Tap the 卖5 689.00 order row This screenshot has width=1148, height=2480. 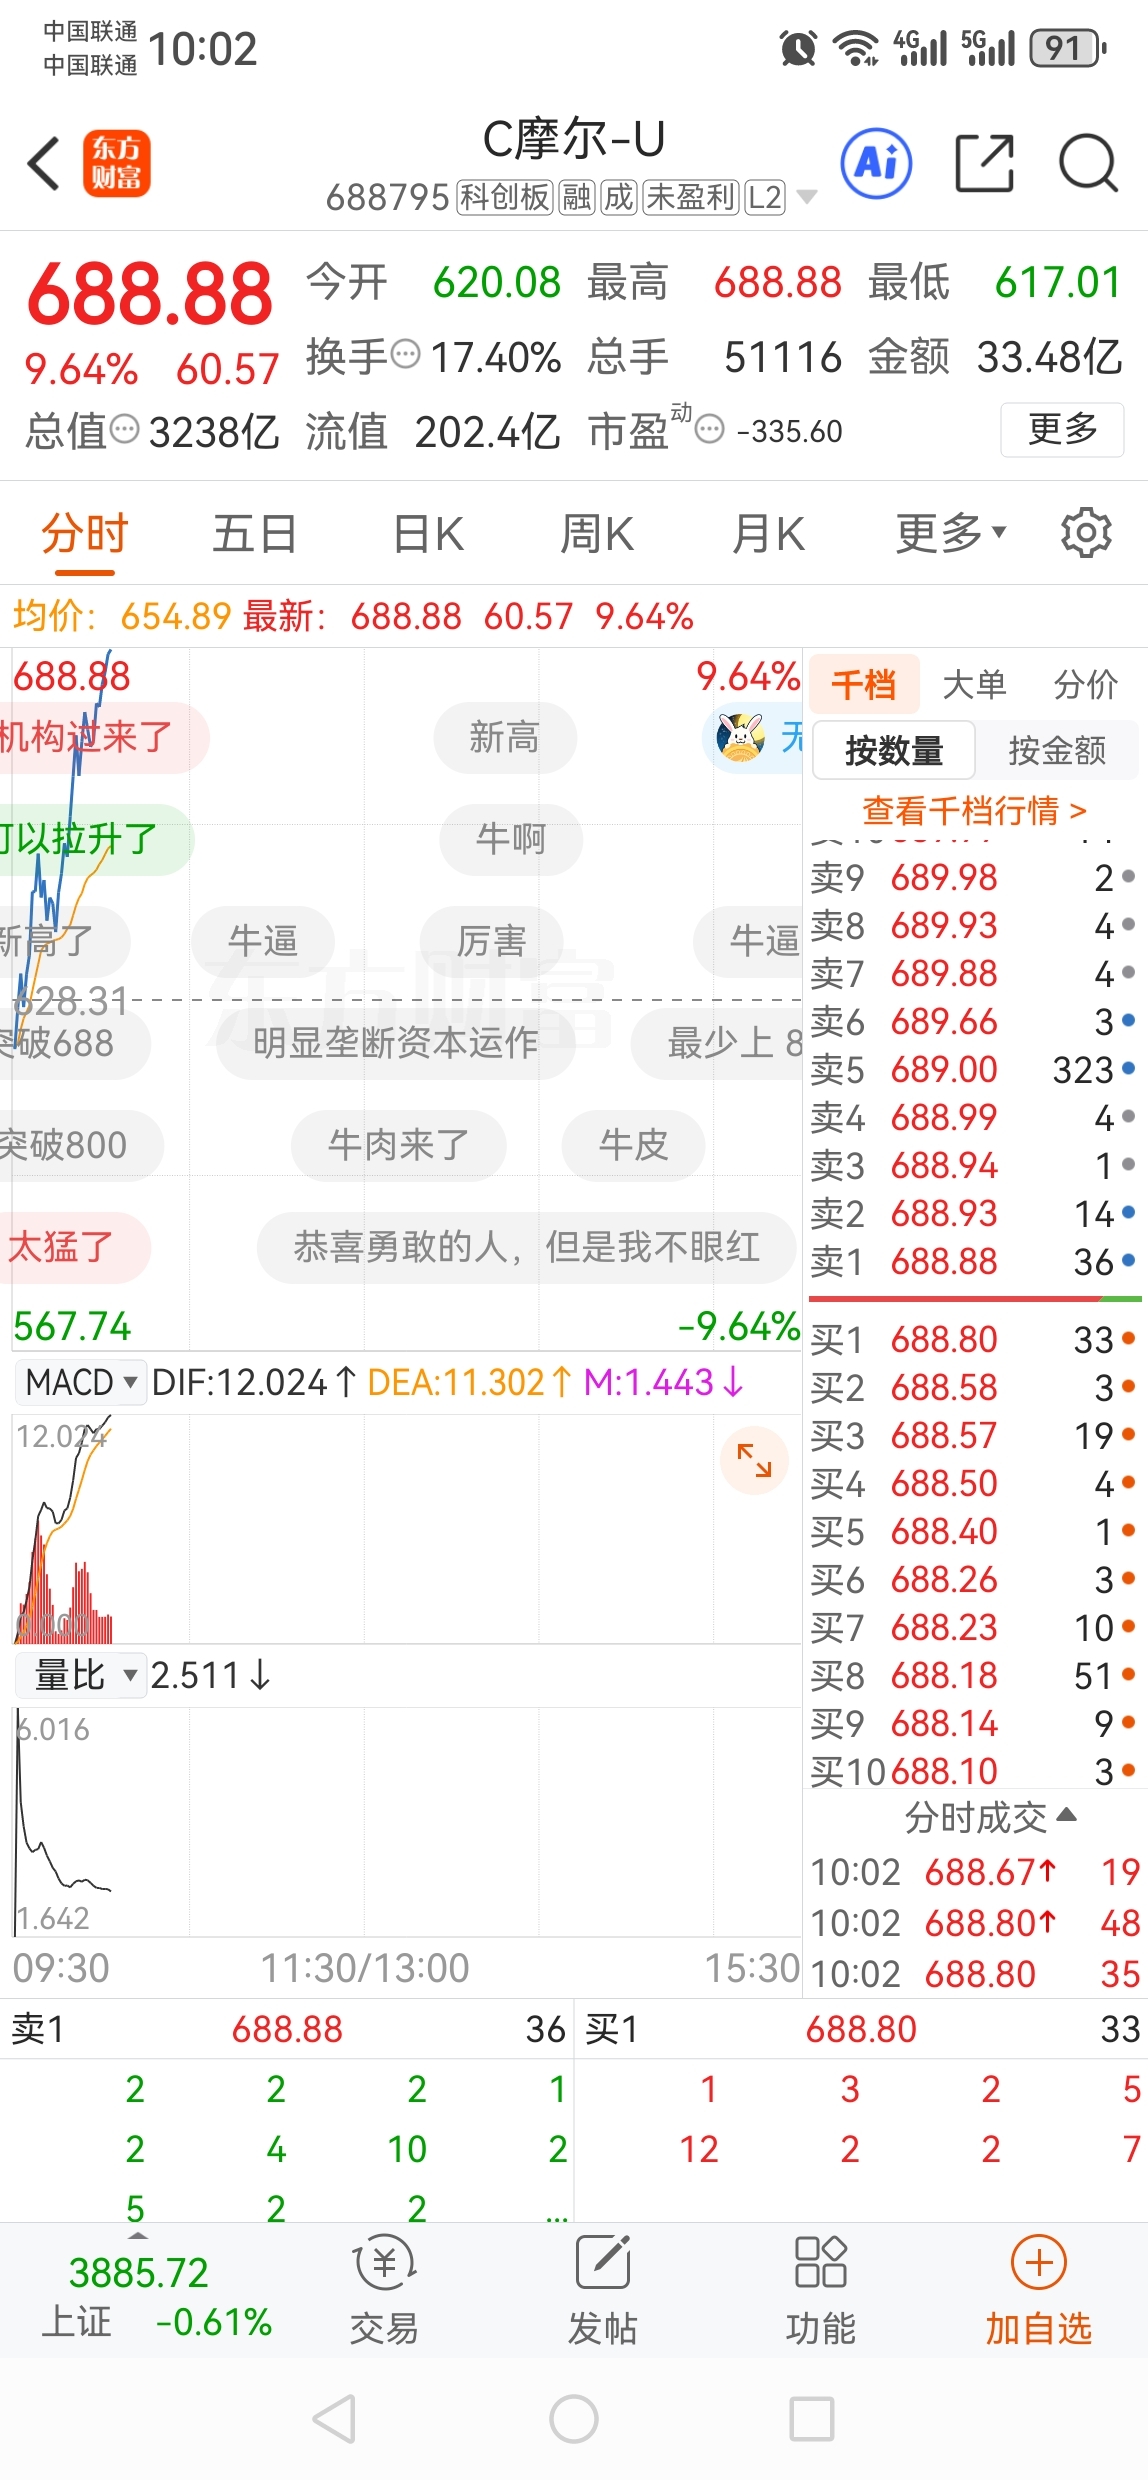[x=974, y=1070]
